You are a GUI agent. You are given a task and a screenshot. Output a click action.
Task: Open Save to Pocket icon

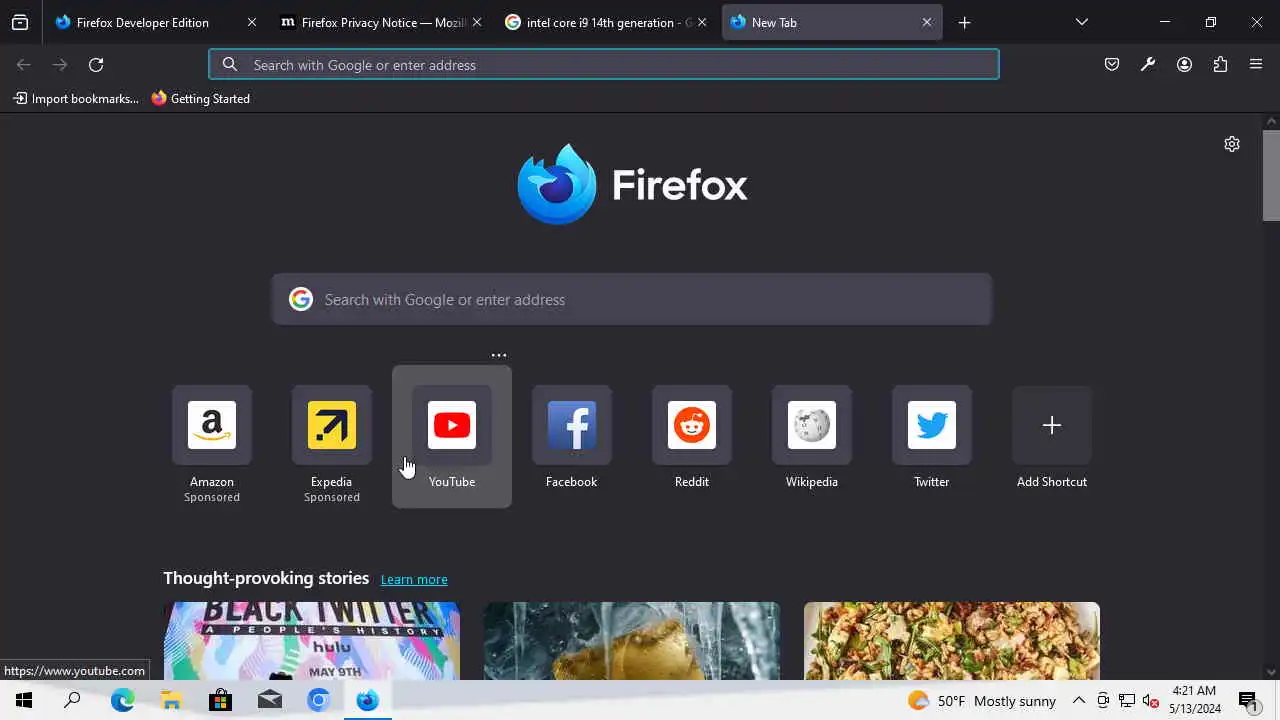pos(1112,65)
